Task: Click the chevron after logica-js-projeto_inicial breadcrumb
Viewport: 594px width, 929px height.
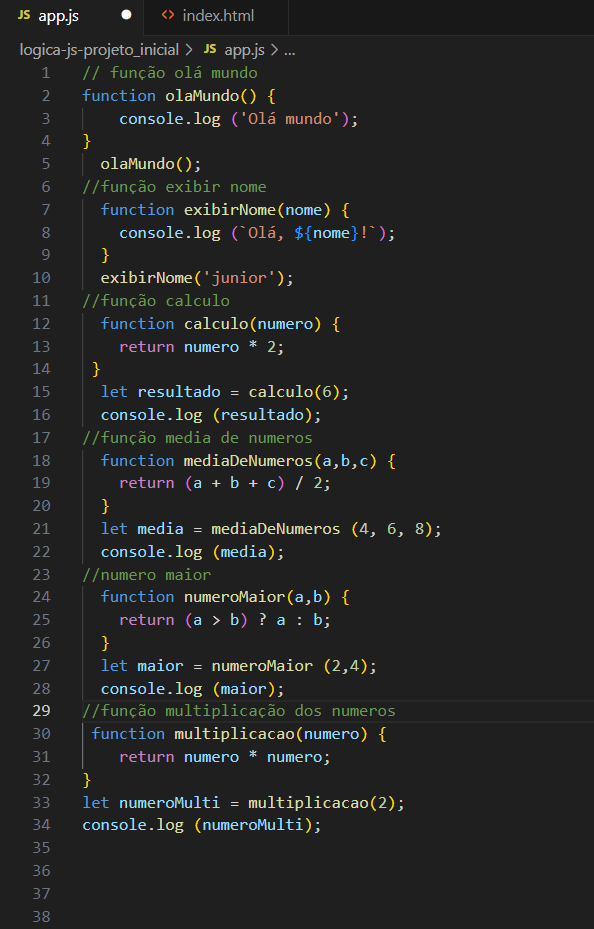Action: pos(189,50)
